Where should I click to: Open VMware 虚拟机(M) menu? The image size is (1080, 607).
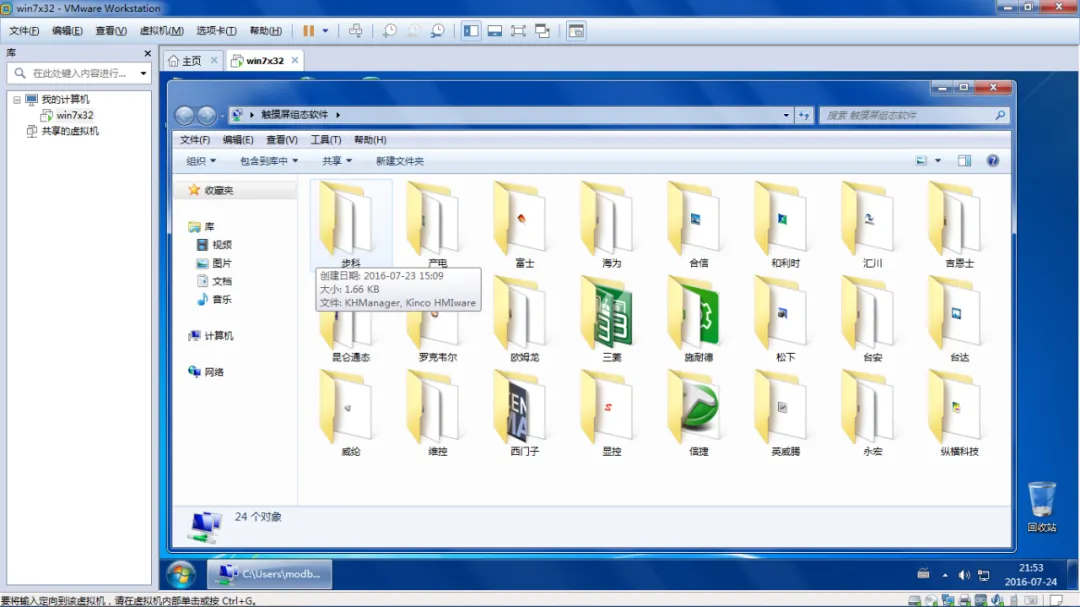click(162, 31)
